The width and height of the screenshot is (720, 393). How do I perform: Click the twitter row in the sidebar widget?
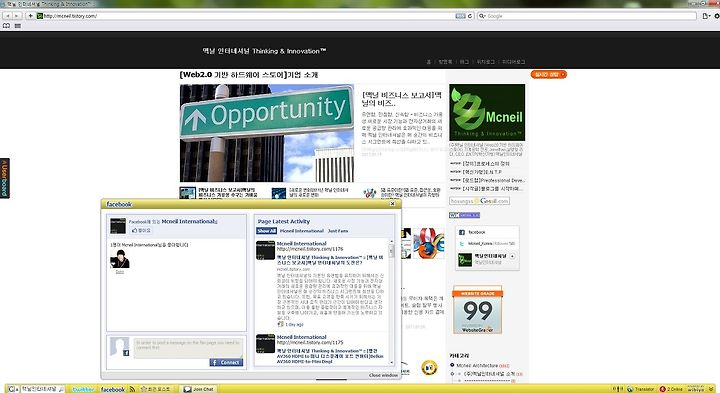pyautogui.click(x=487, y=243)
